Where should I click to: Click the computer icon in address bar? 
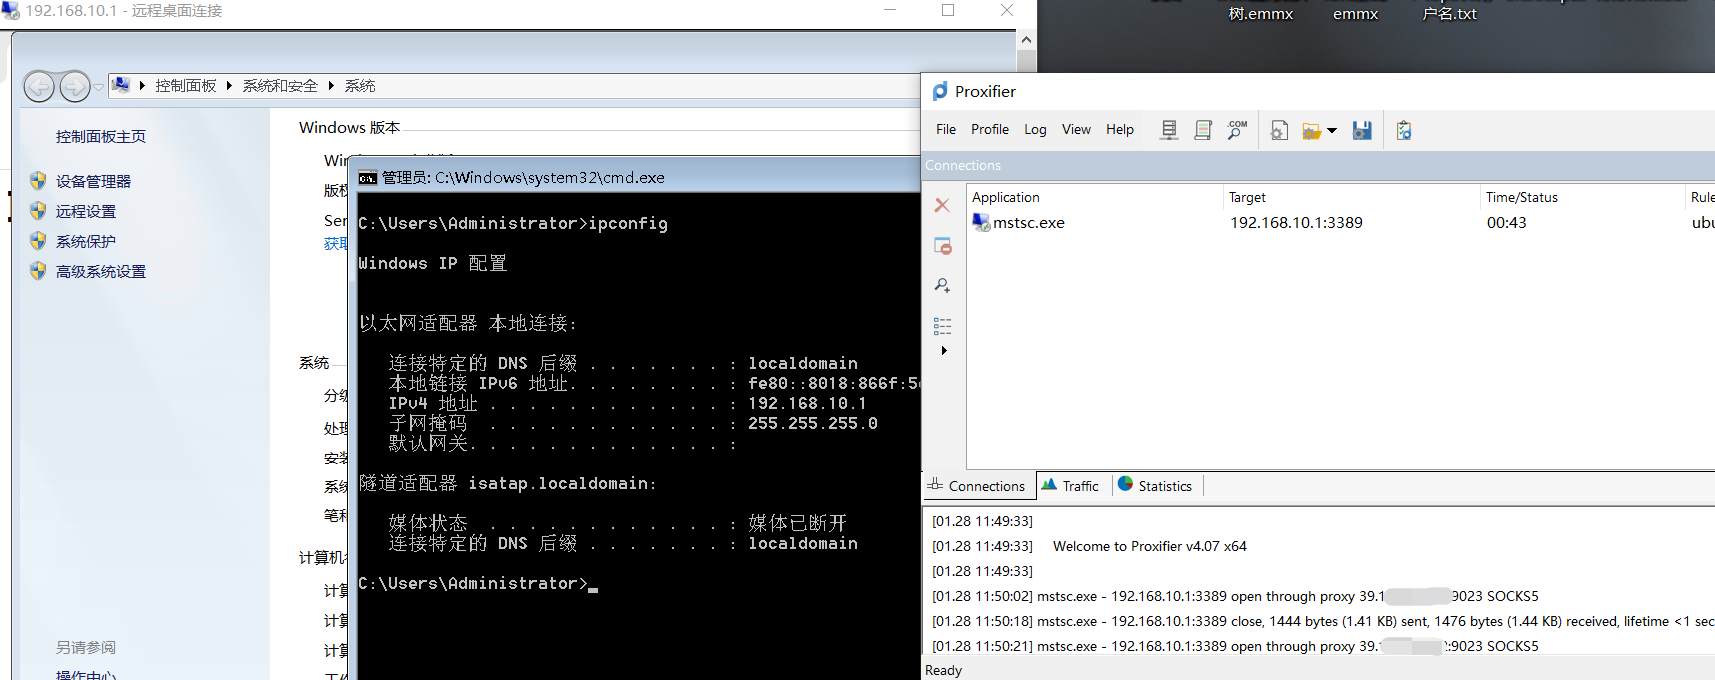tap(120, 85)
